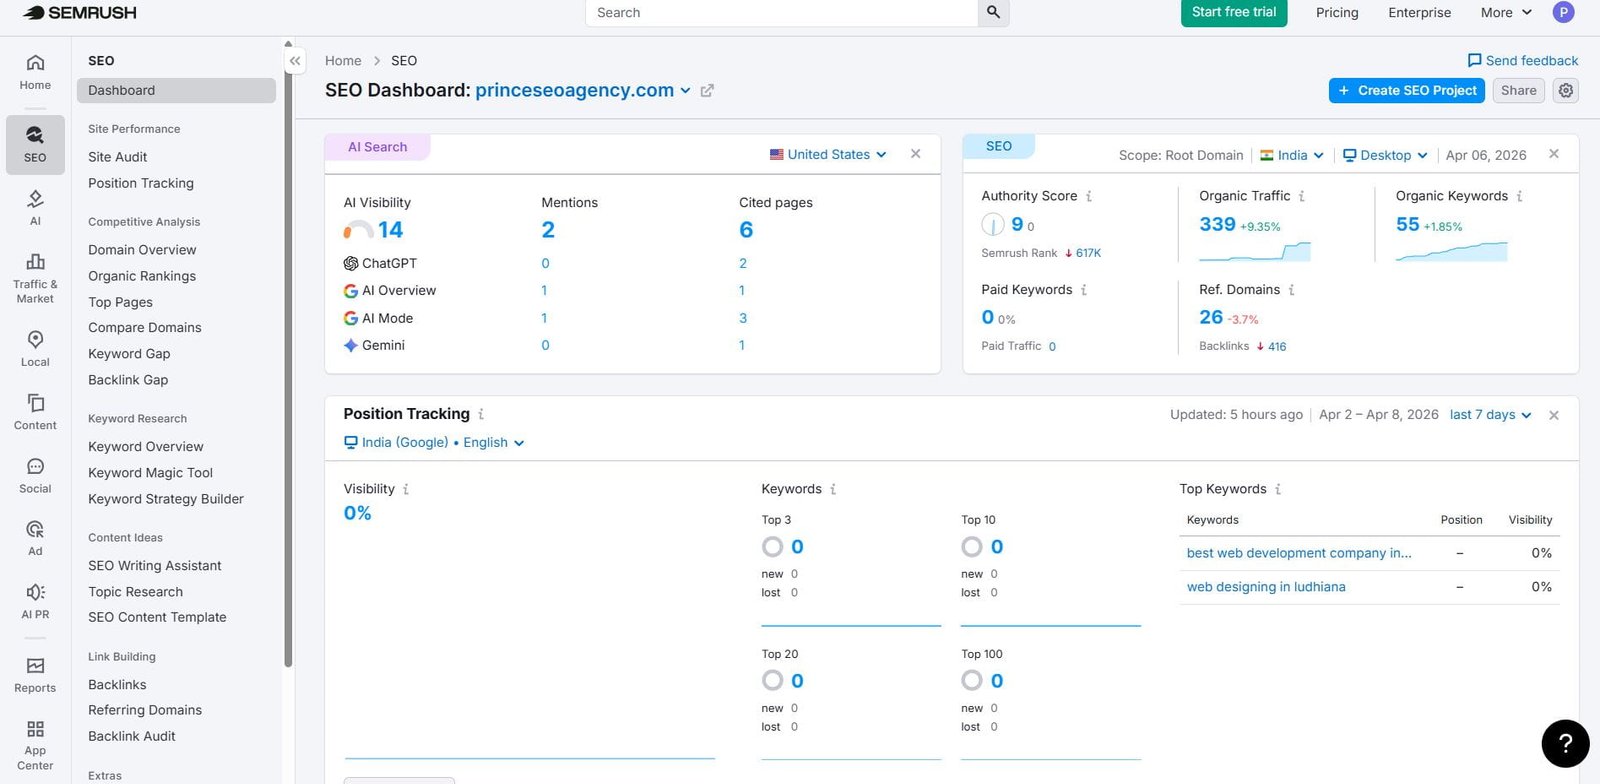The height and width of the screenshot is (784, 1600).
Task: Open the Content rail icon
Action: (35, 412)
